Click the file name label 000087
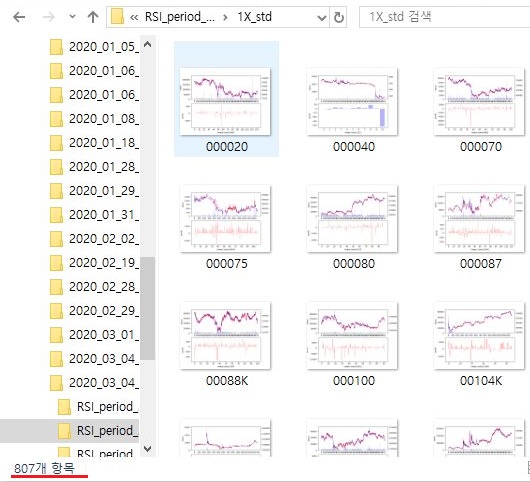Image resolution: width=530 pixels, height=482 pixels. [481, 263]
